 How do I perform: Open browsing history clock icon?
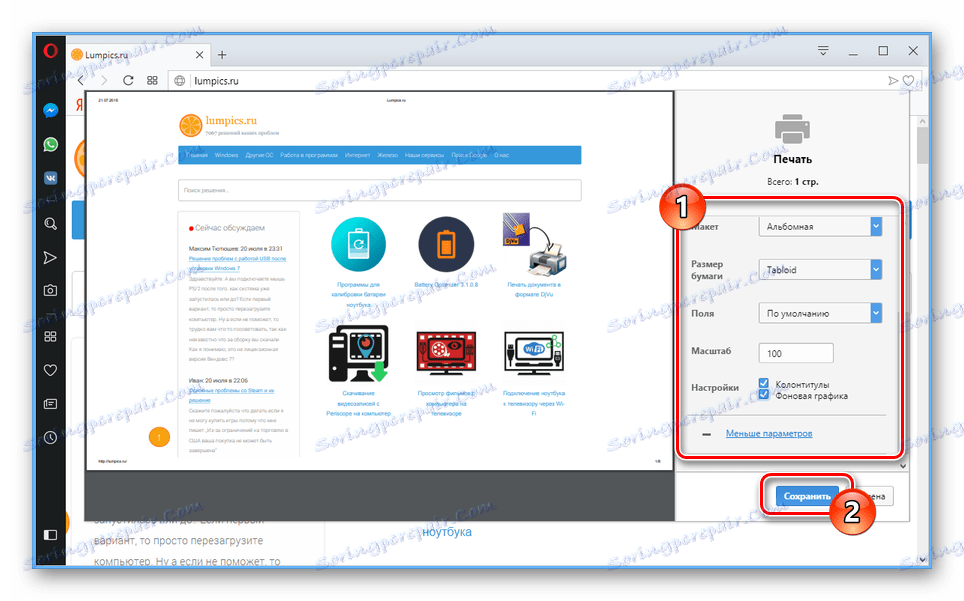[50, 438]
